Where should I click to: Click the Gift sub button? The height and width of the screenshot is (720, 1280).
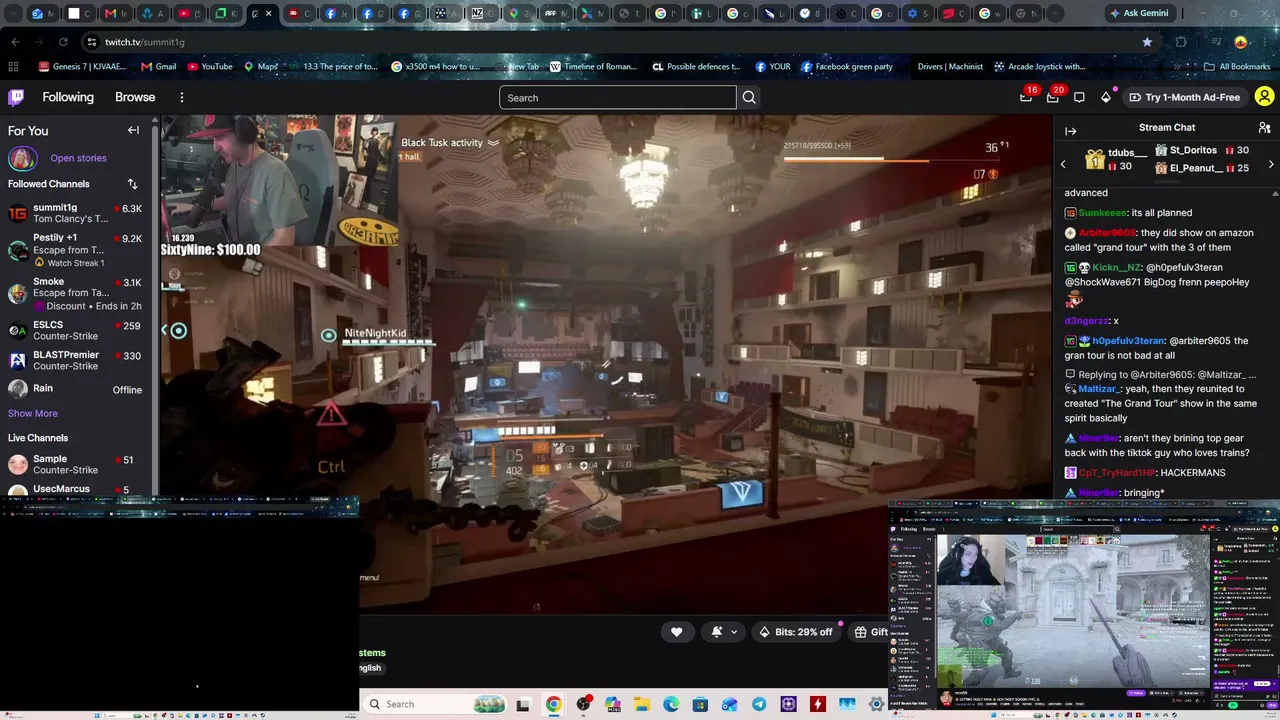pyautogui.click(x=870, y=632)
